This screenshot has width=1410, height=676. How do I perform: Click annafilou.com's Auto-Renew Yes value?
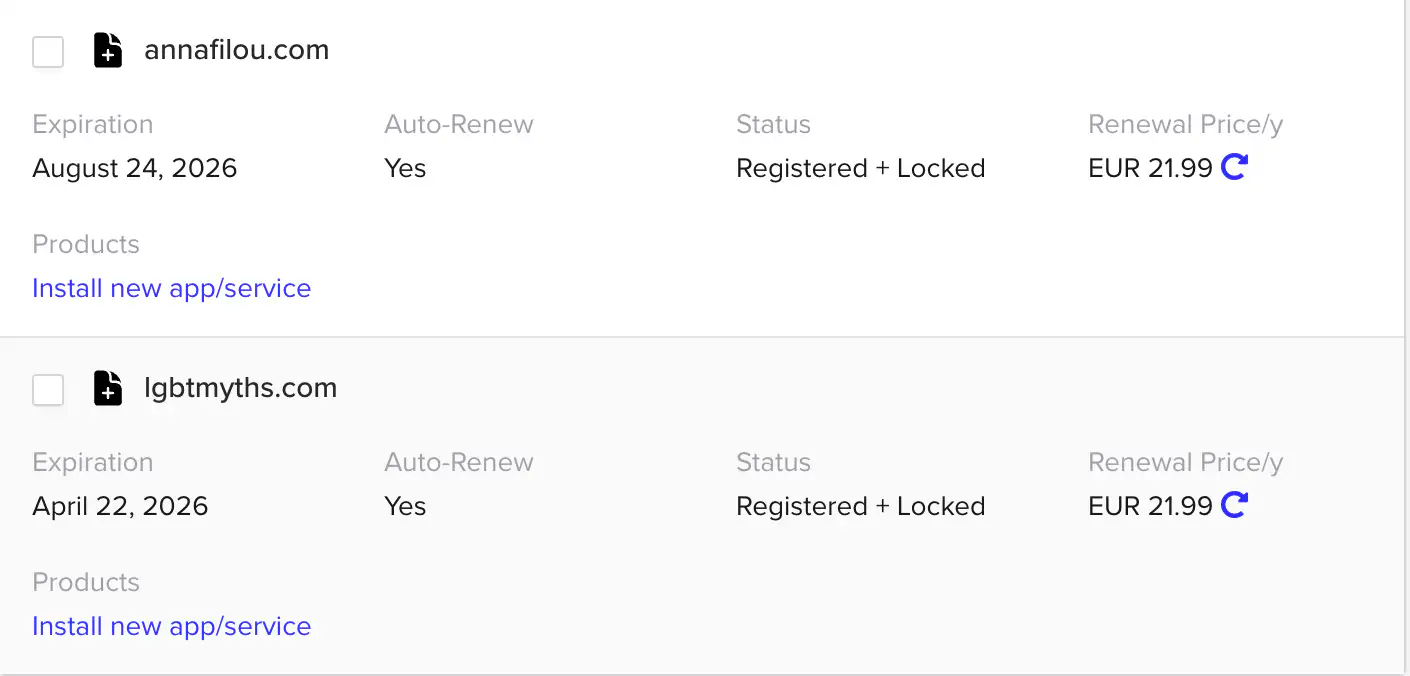[x=405, y=168]
